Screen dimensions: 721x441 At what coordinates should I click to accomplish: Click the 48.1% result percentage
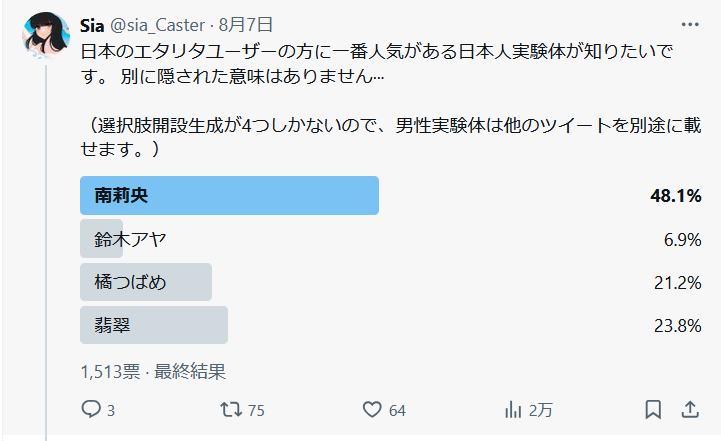pos(675,196)
